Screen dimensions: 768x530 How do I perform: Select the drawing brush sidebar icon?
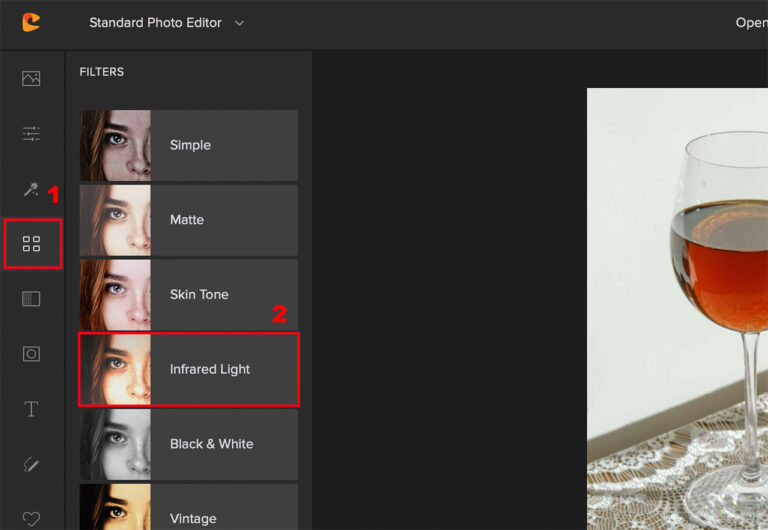tap(31, 464)
